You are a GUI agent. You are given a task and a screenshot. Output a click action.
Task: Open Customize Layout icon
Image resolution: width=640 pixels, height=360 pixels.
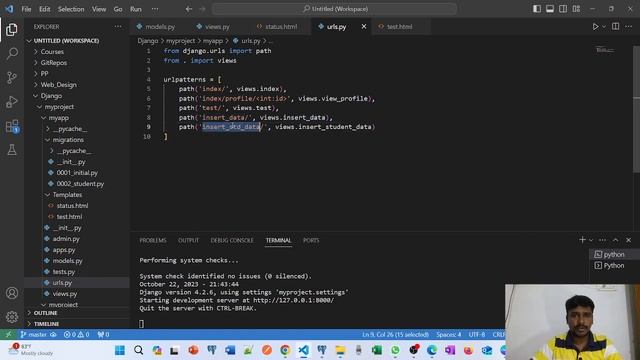coord(576,9)
